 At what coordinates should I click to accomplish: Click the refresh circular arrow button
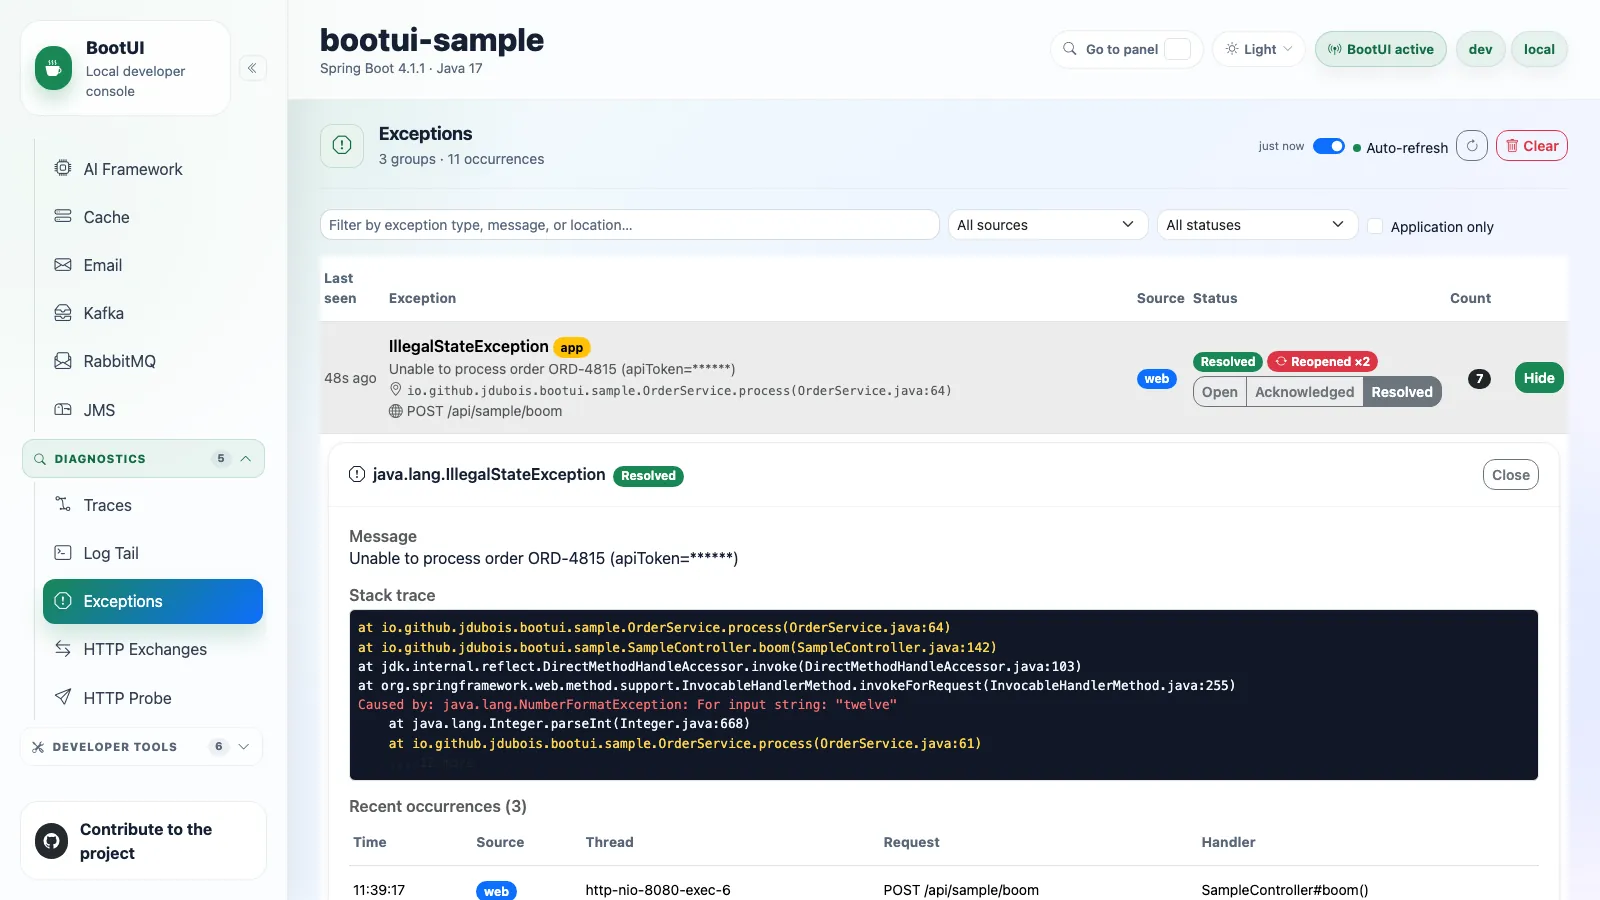[x=1472, y=146]
